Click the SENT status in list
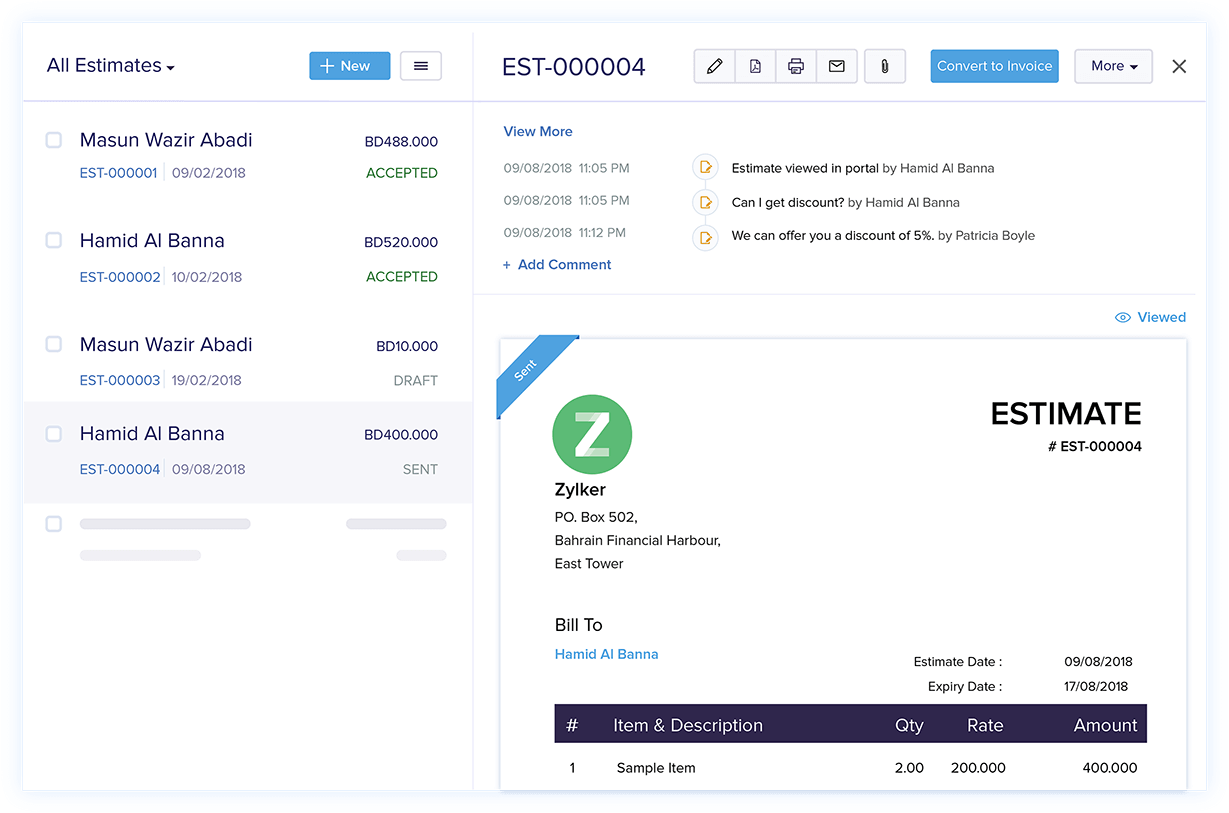 420,469
